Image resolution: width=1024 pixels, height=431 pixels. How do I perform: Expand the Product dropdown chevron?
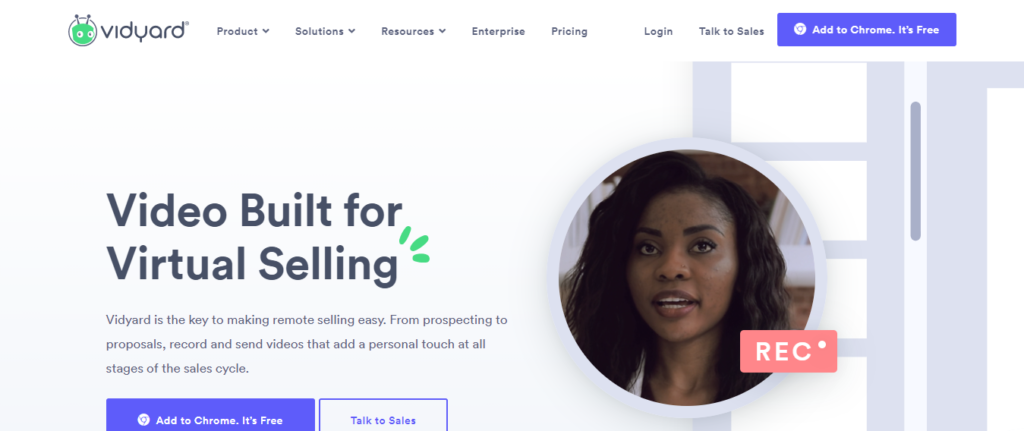(x=266, y=31)
